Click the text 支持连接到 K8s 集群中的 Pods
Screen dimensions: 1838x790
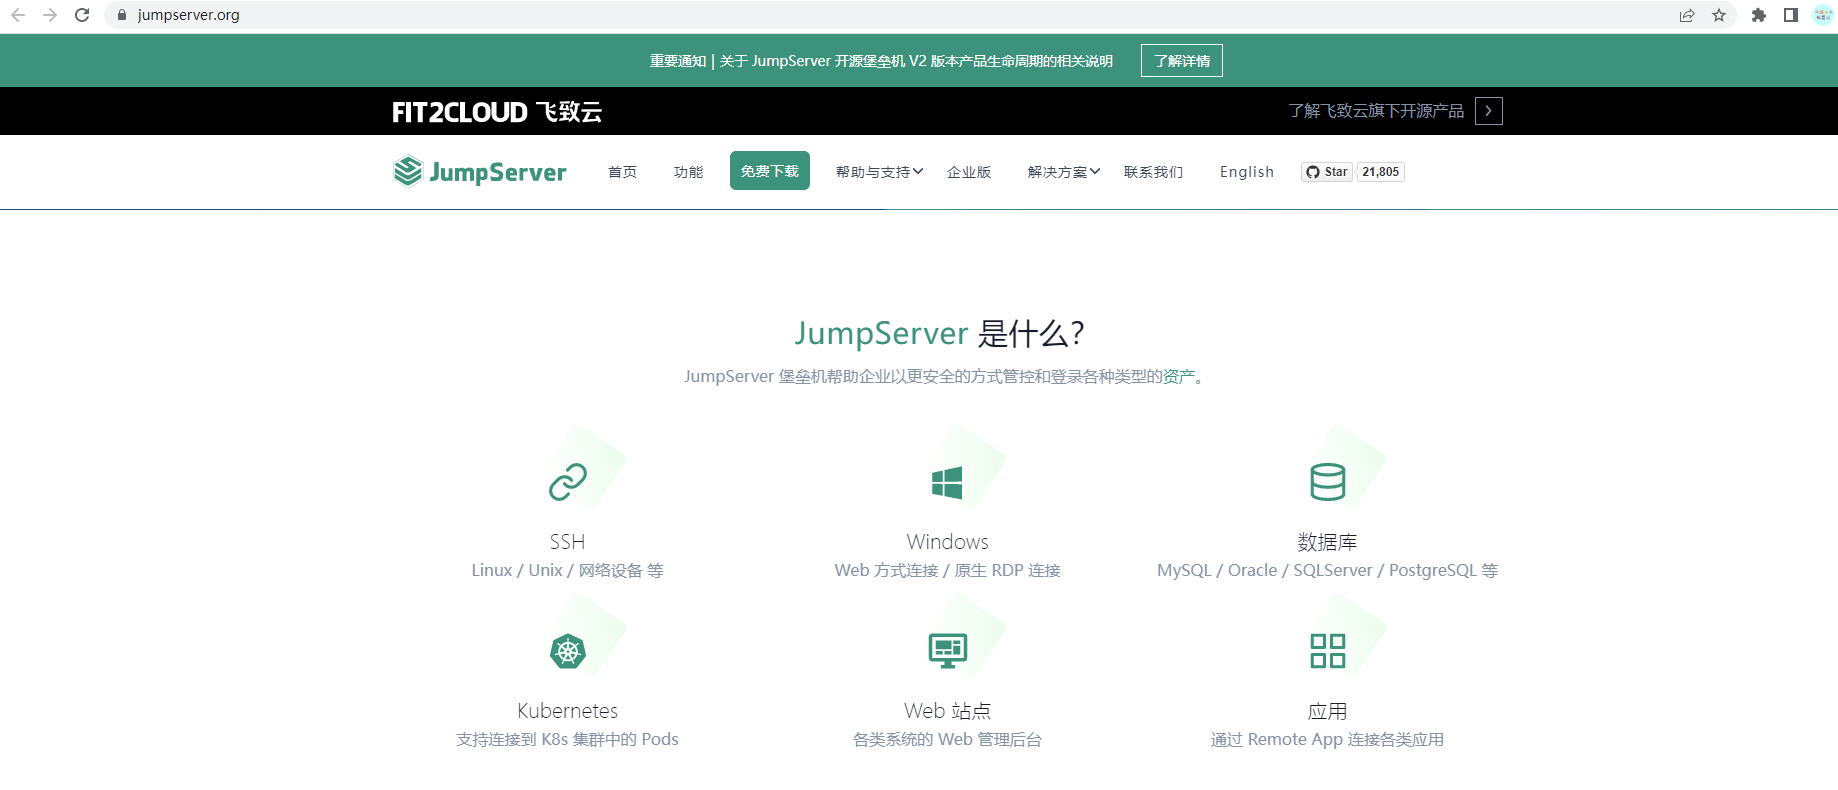pyautogui.click(x=567, y=739)
